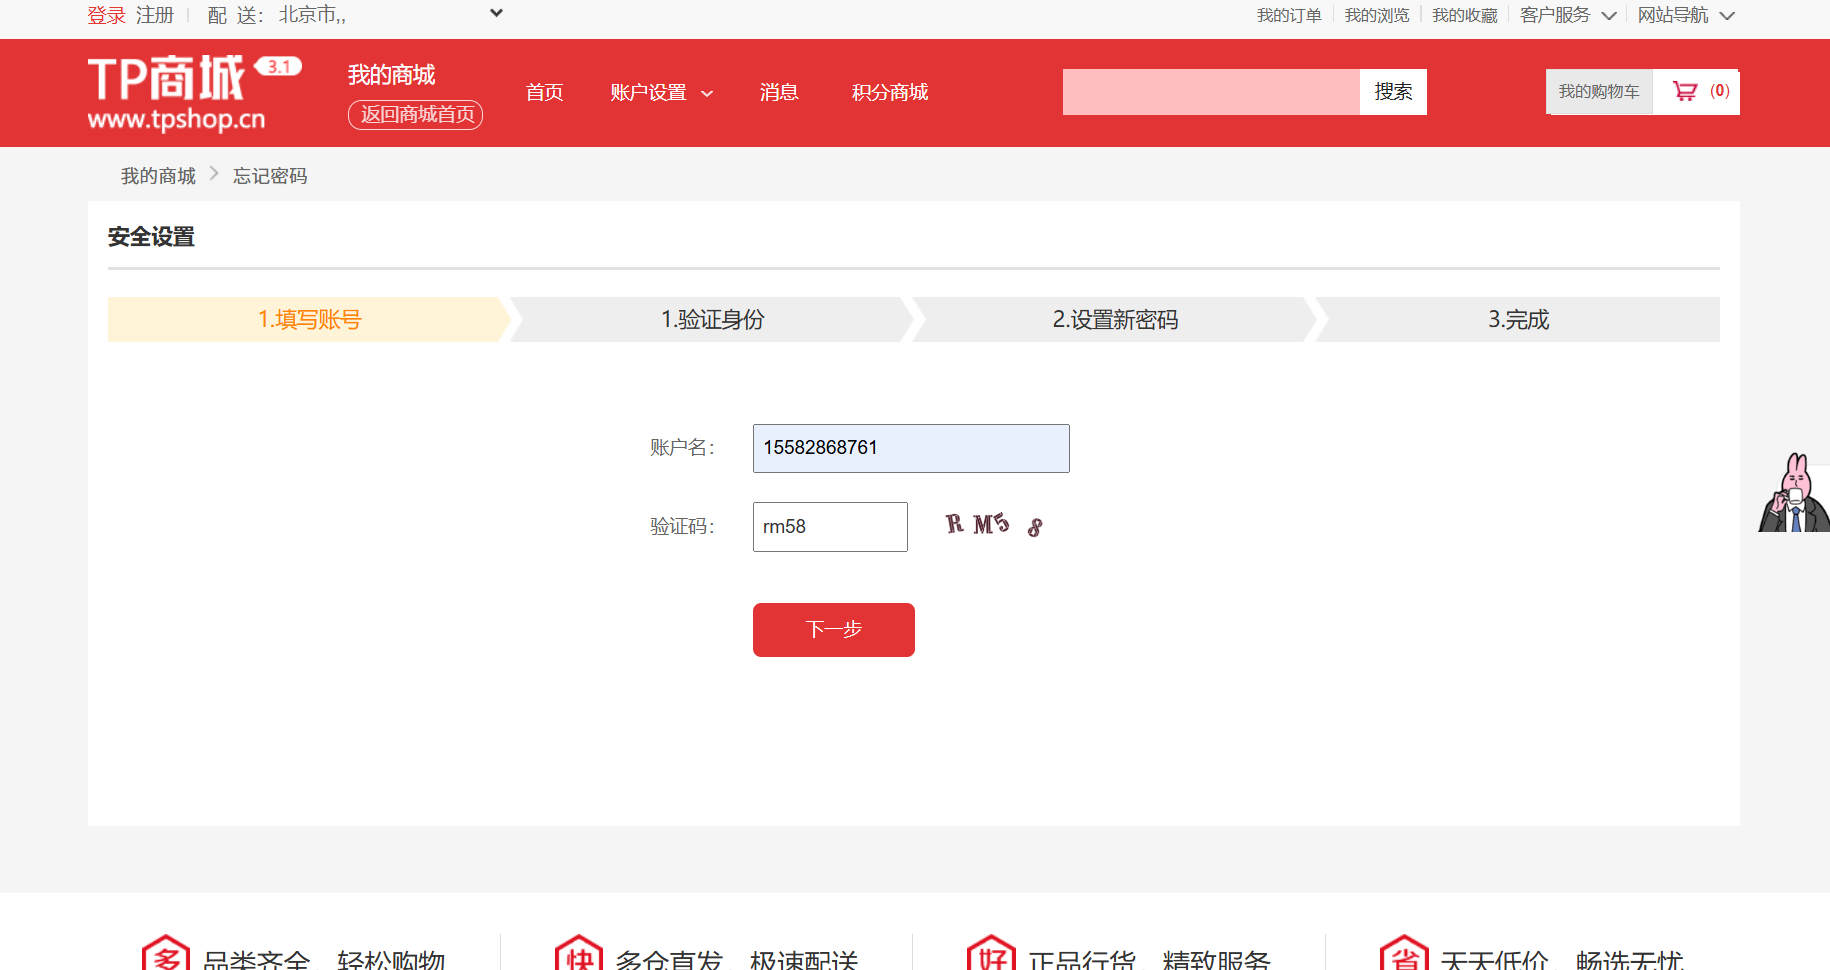Click the 下一步 button
1830x970 pixels.
[833, 629]
